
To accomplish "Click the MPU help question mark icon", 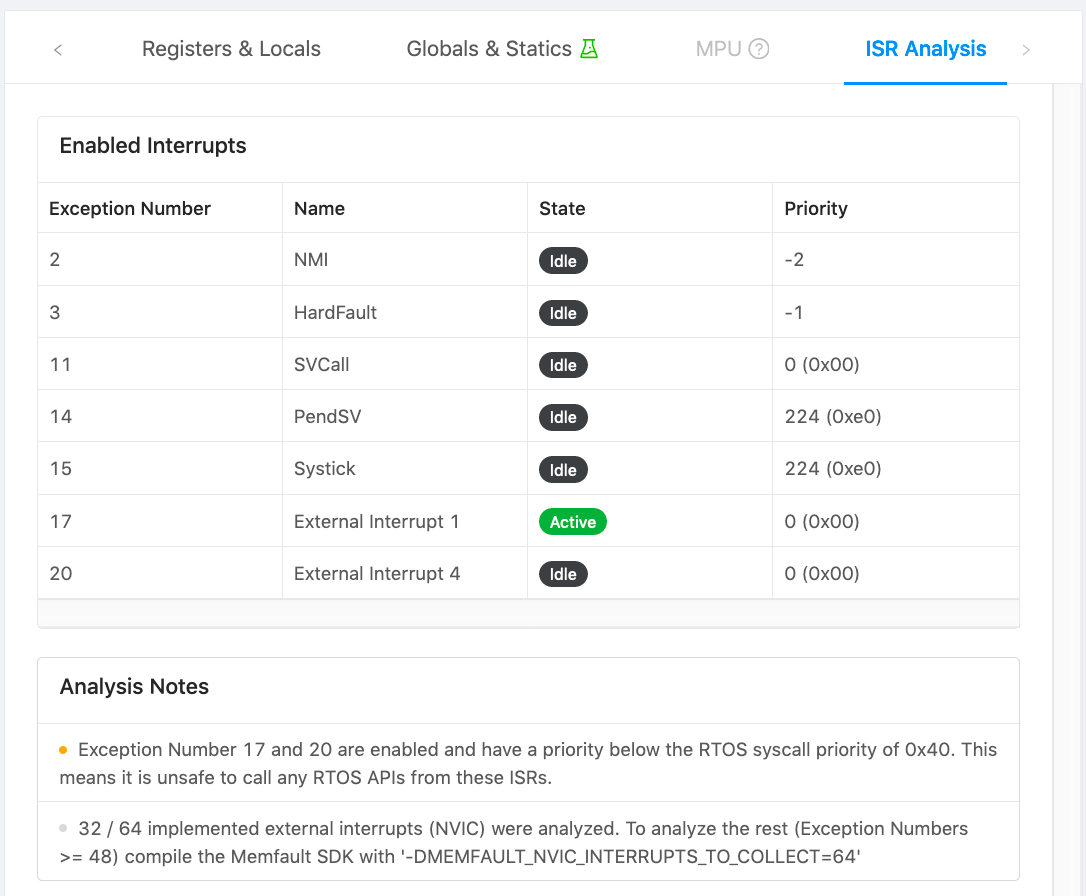I will click(759, 49).
